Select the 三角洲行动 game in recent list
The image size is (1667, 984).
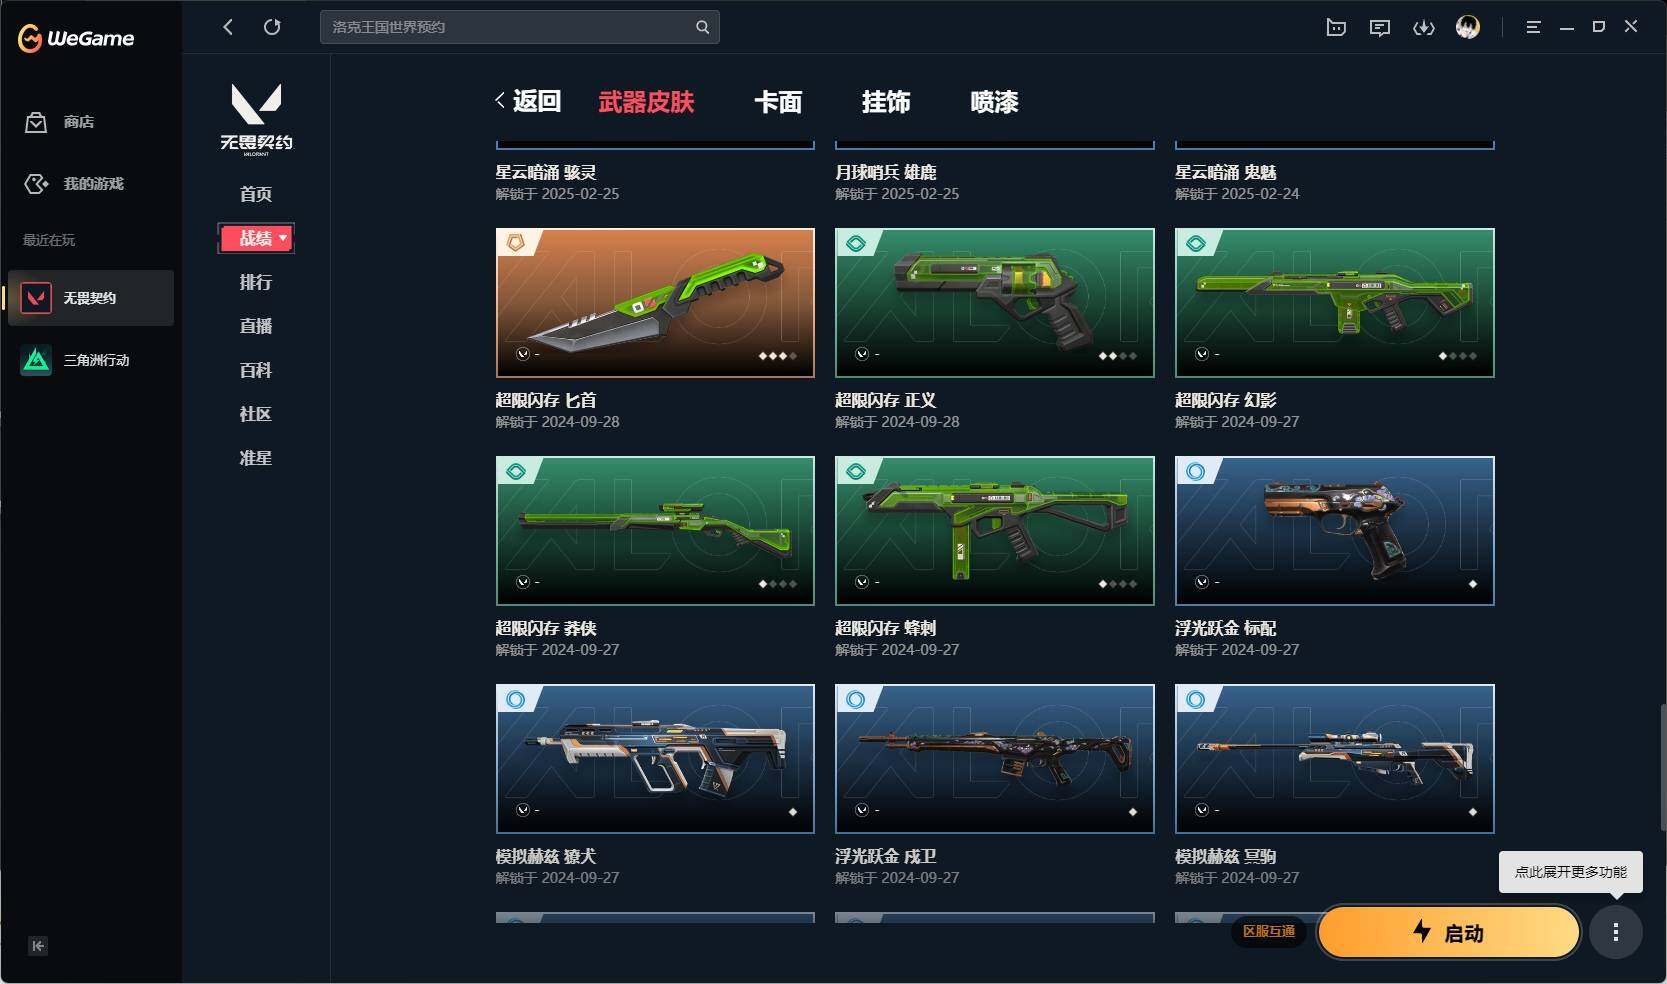click(x=91, y=360)
